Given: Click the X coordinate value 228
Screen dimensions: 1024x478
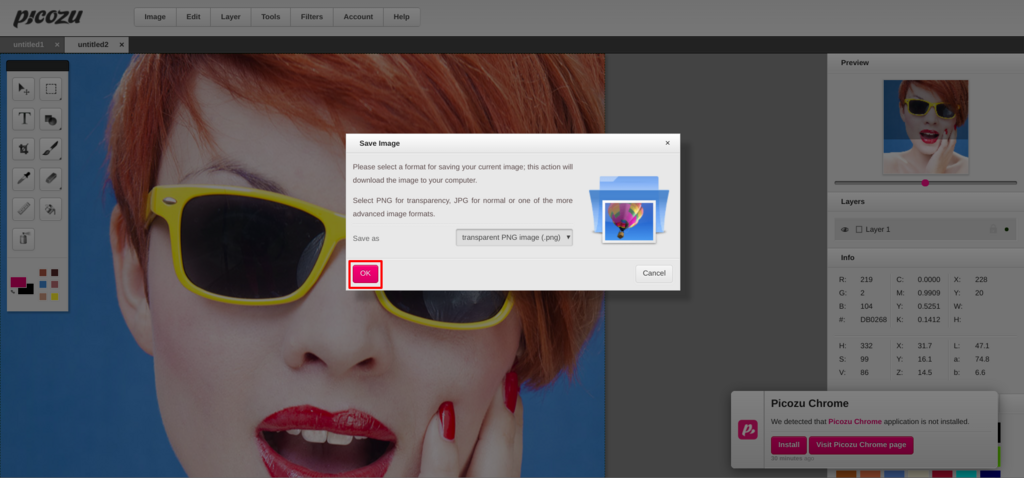Looking at the screenshot, I should (x=981, y=279).
